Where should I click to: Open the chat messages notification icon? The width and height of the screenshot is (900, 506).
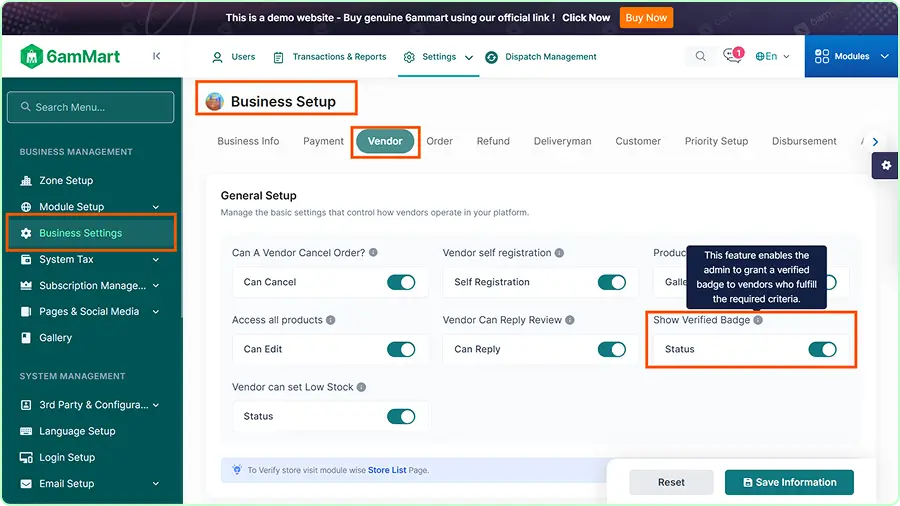pyautogui.click(x=732, y=55)
